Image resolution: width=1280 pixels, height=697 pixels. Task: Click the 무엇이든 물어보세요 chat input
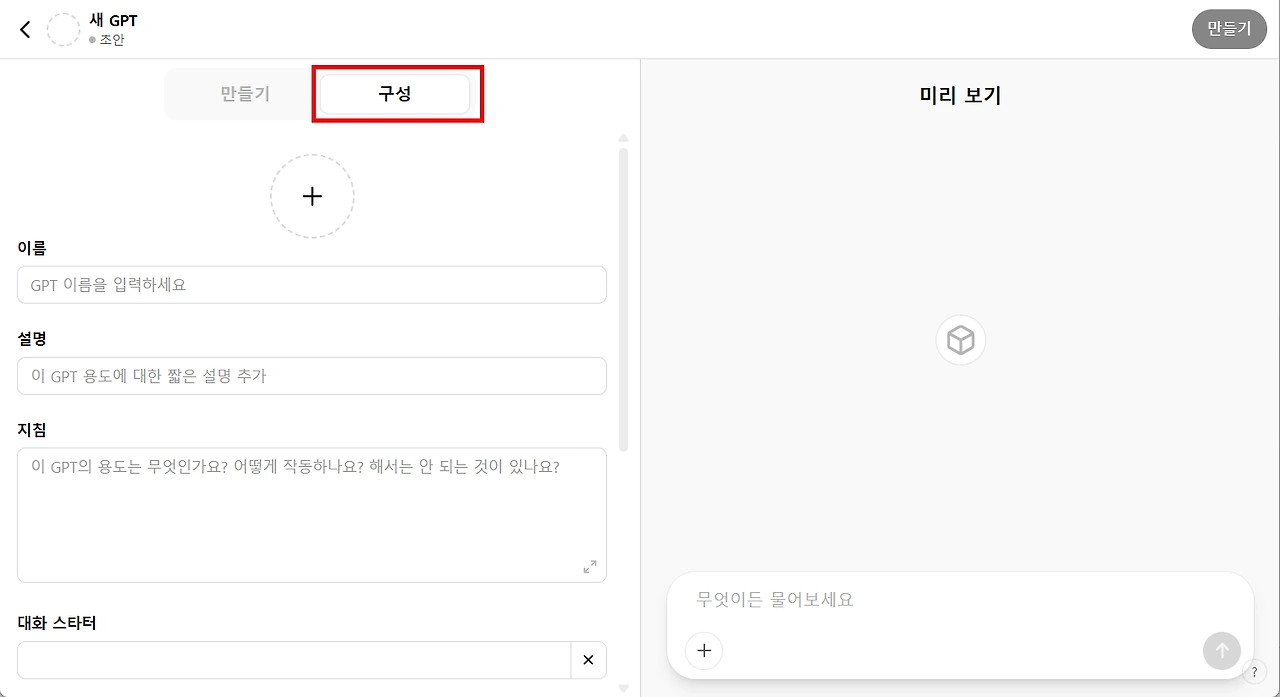(960, 600)
